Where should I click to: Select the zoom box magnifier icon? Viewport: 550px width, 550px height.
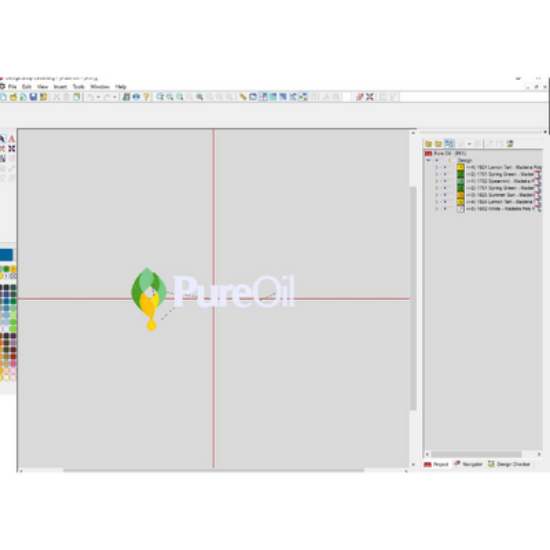[x=160, y=97]
